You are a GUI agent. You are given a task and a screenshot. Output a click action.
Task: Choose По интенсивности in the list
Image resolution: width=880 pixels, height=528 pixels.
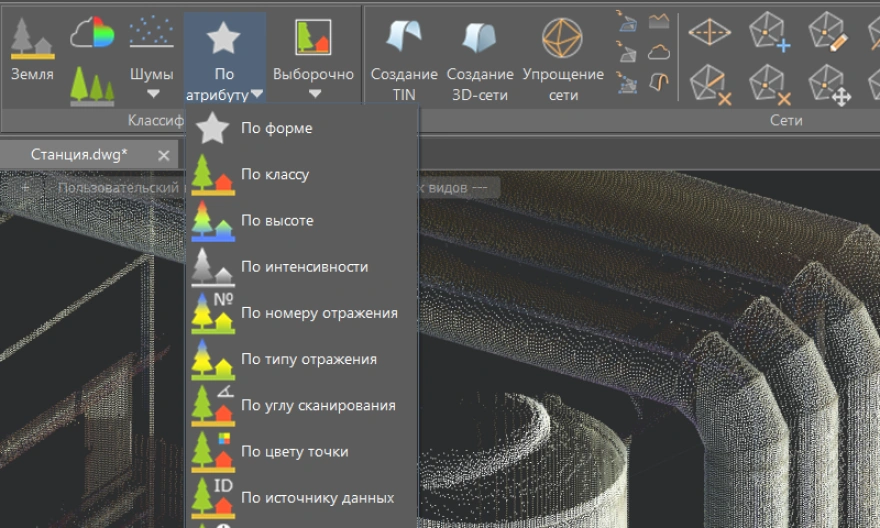(x=304, y=267)
